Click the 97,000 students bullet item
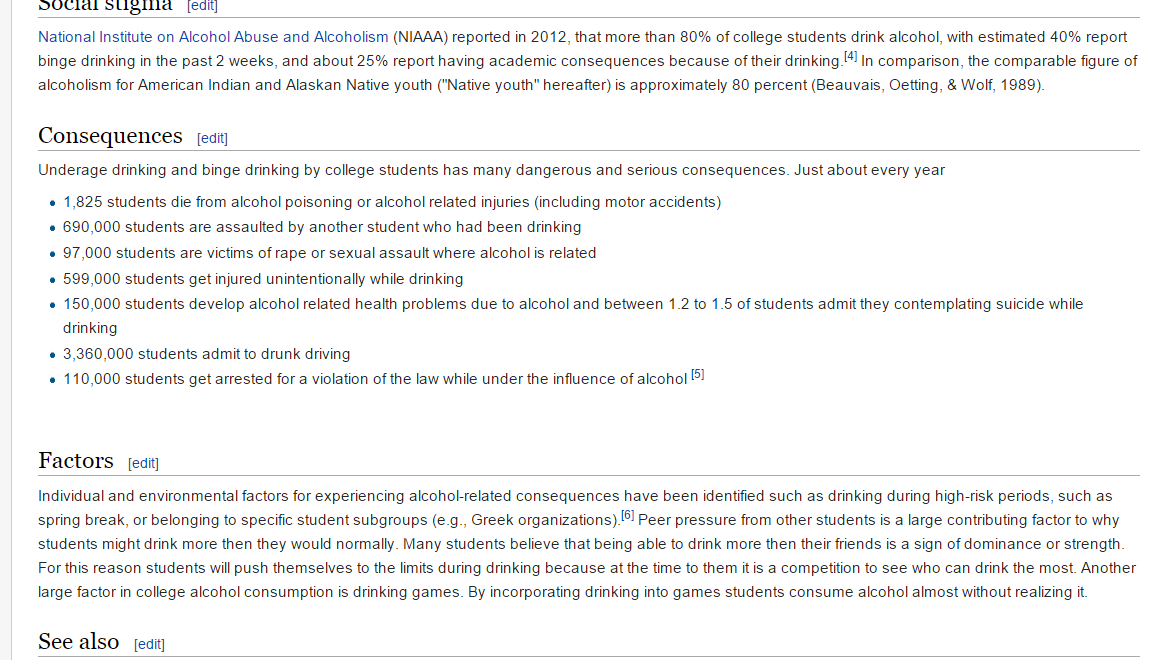The image size is (1166, 660). tap(329, 253)
